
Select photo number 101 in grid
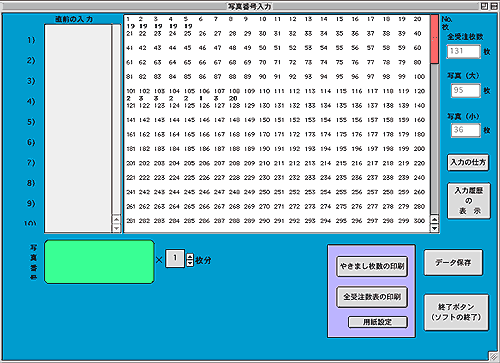(x=131, y=91)
